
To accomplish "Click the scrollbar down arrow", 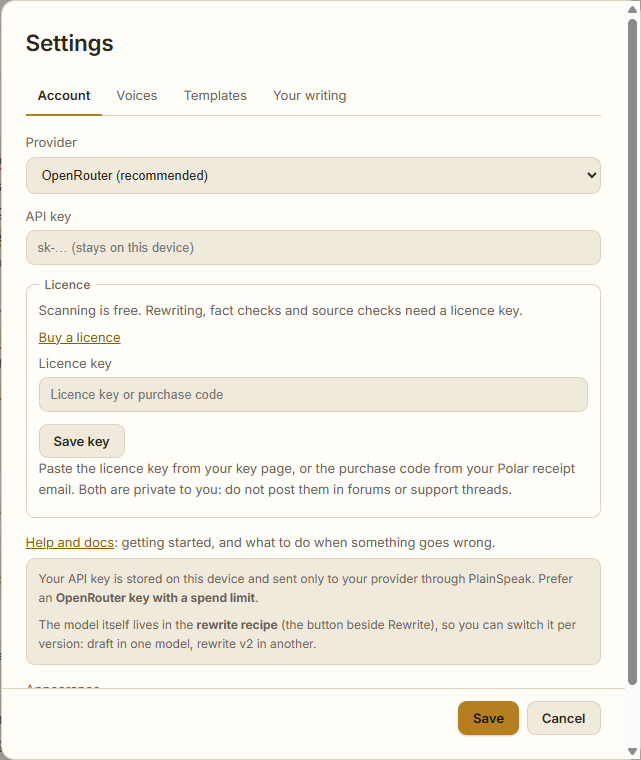I will coord(632,751).
